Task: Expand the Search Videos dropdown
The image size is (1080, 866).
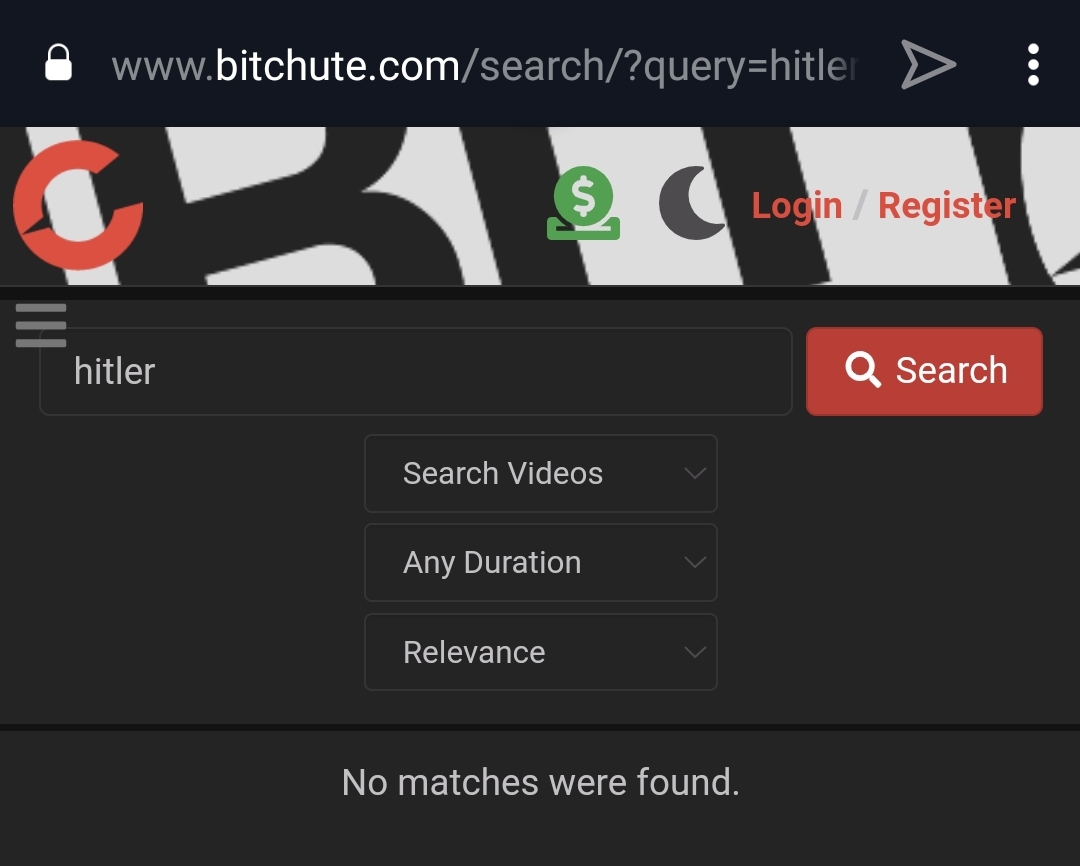Action: point(541,473)
